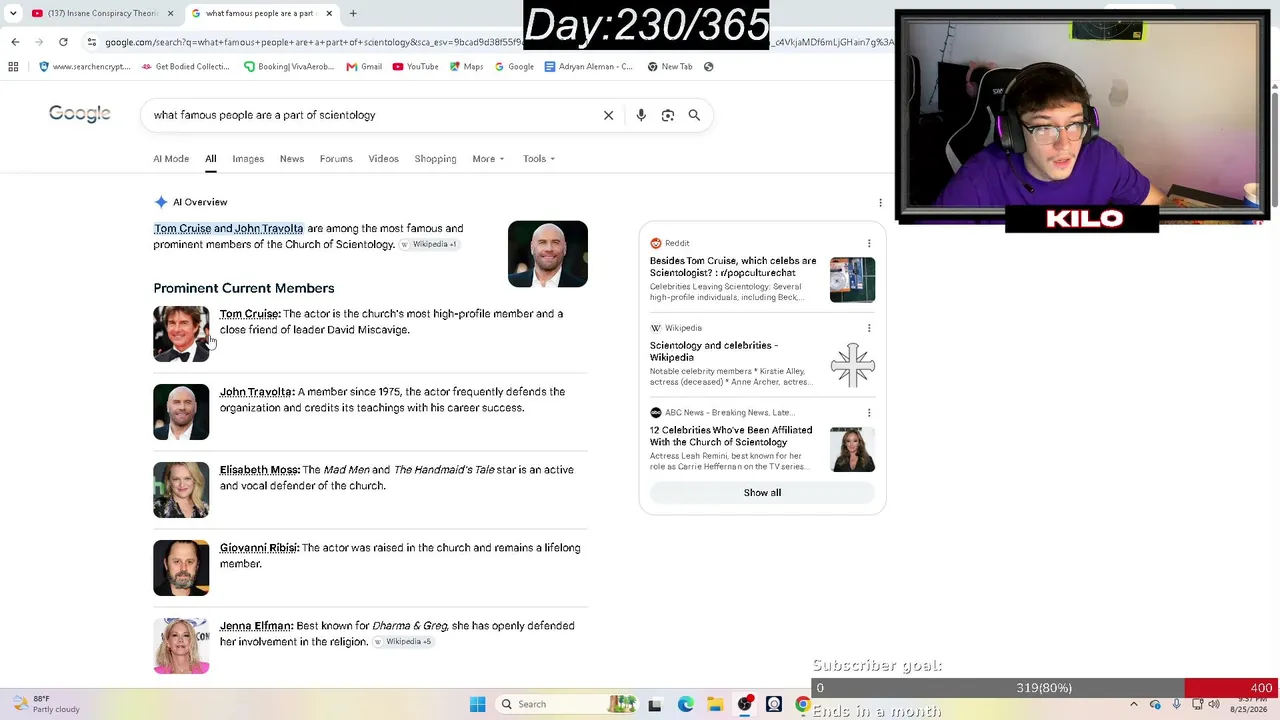Open the Booking VivaAerobus bookmark
1280x720 pixels.
pyautogui.click(x=289, y=67)
